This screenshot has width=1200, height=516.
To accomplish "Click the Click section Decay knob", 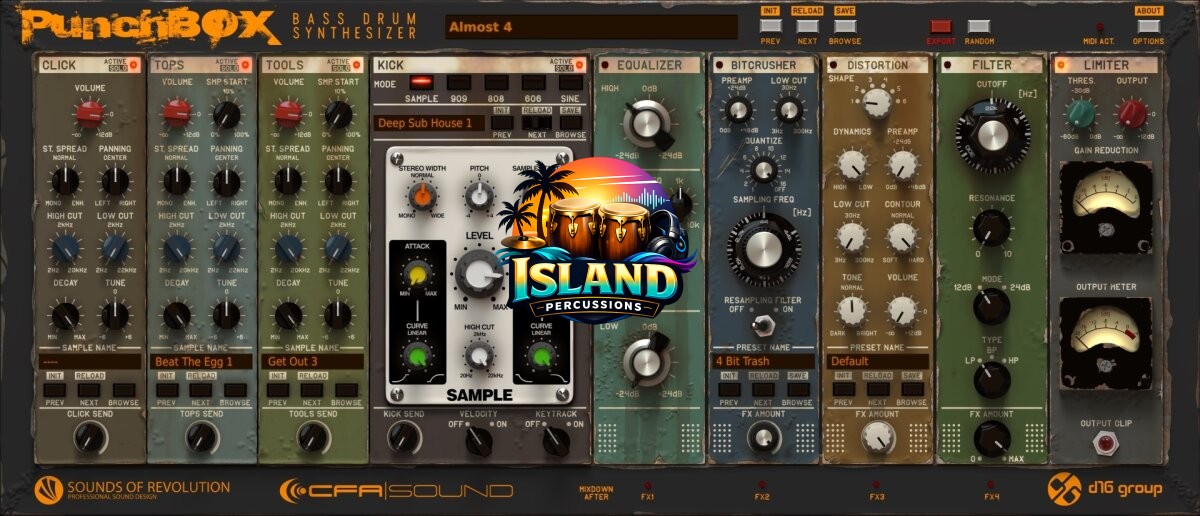I will [65, 316].
